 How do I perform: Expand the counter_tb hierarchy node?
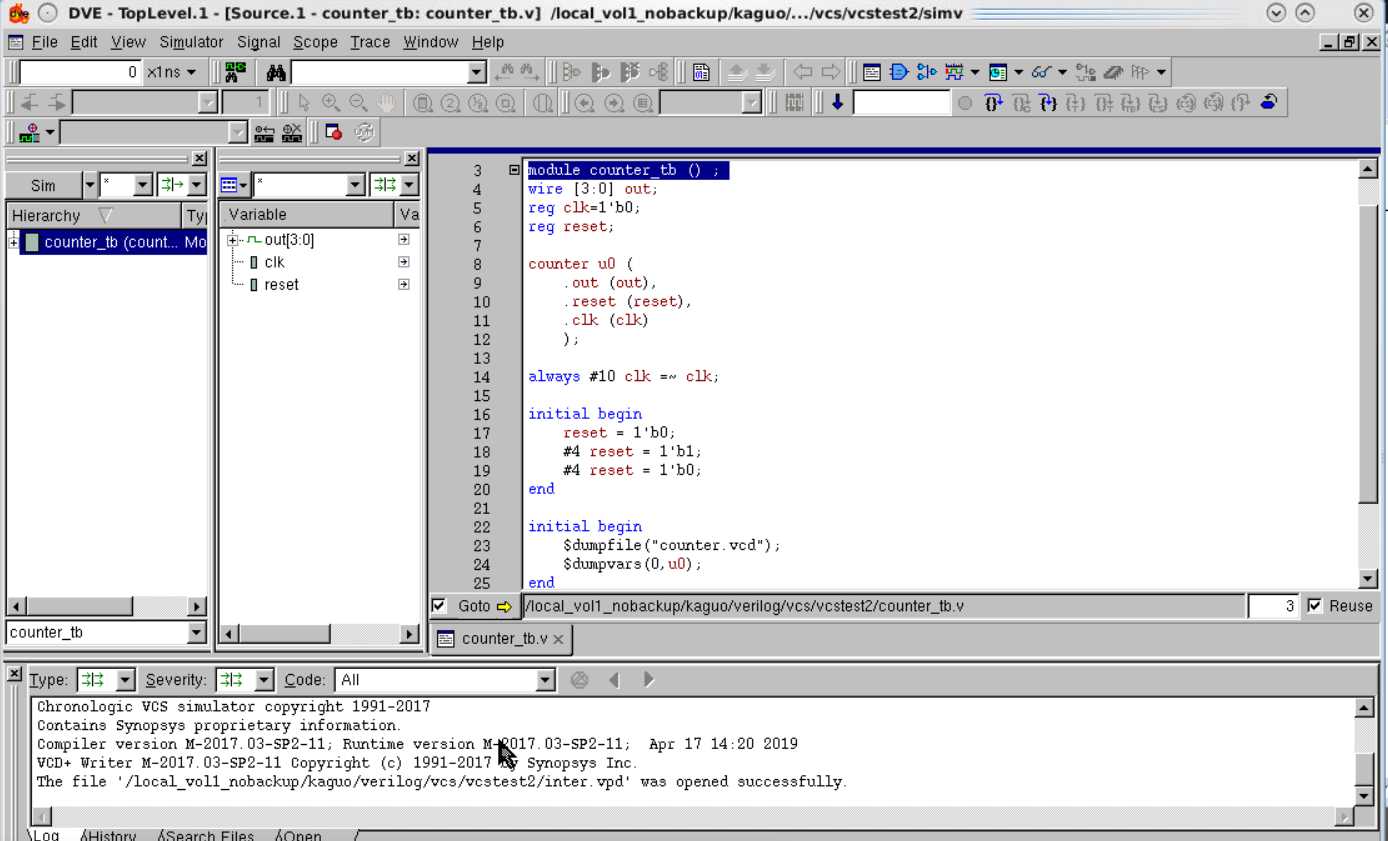pos(14,242)
